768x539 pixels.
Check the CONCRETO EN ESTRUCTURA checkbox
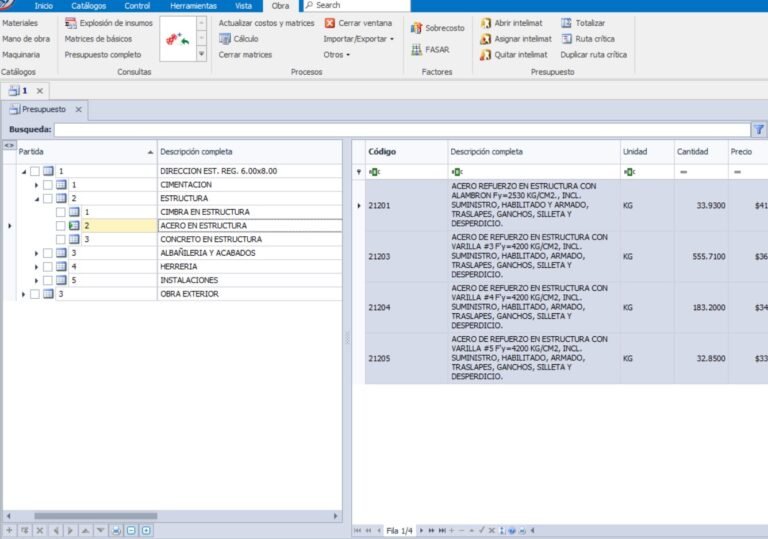tap(60, 239)
